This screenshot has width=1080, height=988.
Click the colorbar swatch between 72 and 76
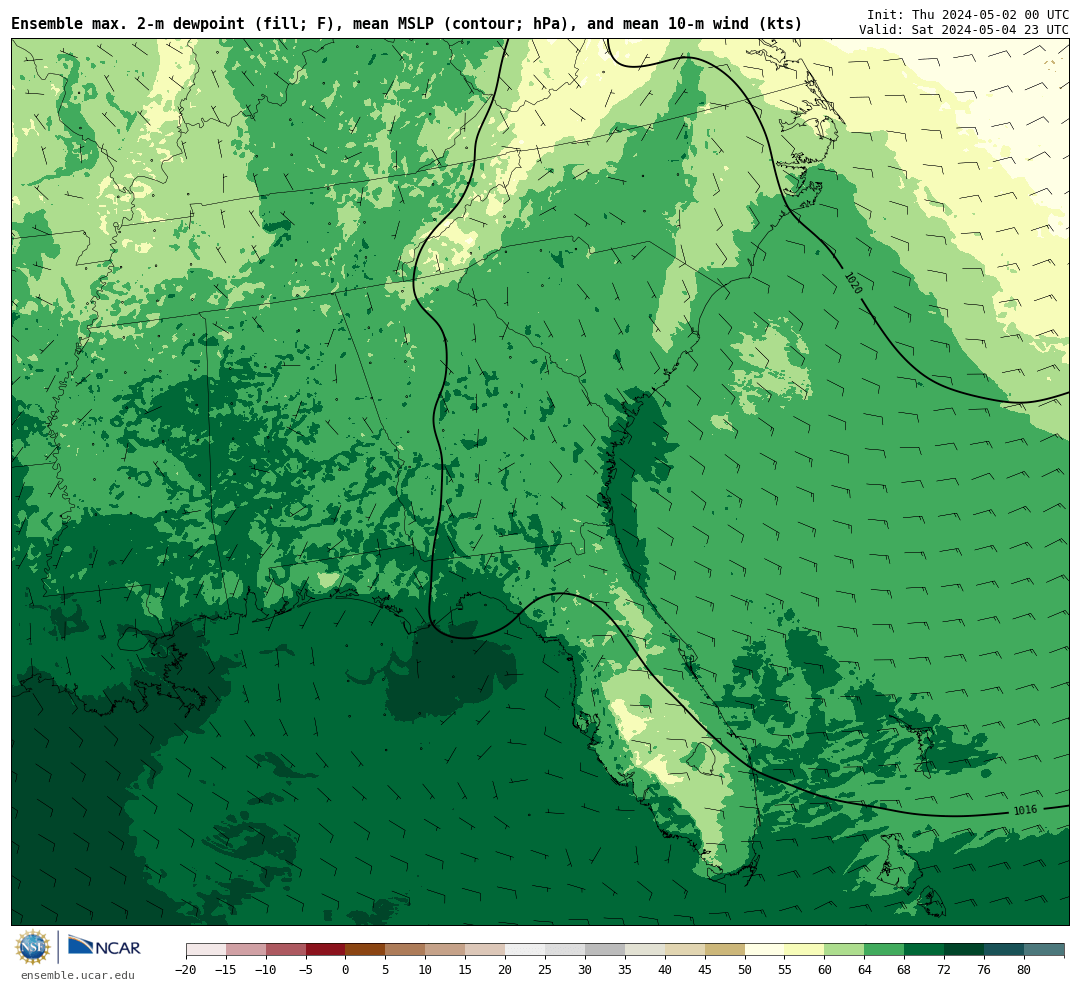pos(964,950)
